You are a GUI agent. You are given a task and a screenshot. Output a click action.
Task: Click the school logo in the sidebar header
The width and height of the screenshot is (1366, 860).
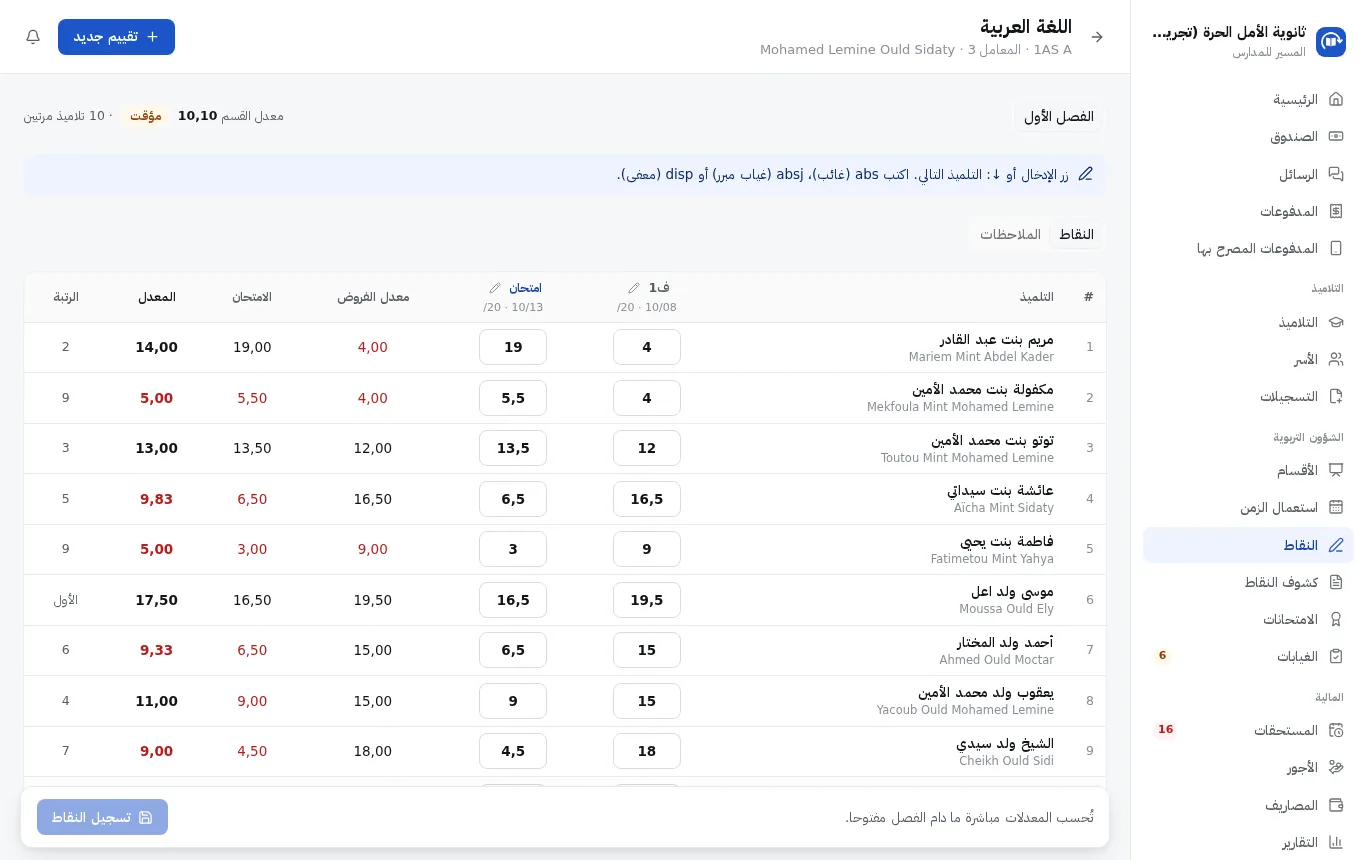point(1331,42)
